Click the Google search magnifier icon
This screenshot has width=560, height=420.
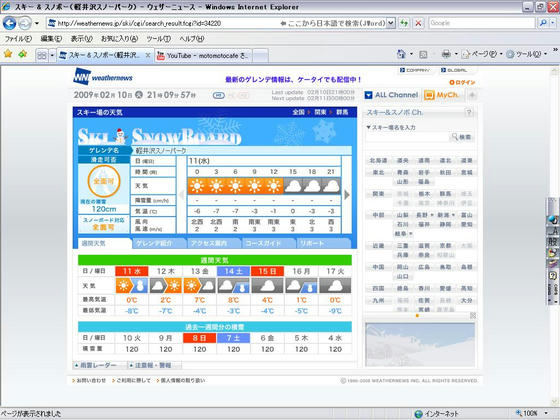542,23
